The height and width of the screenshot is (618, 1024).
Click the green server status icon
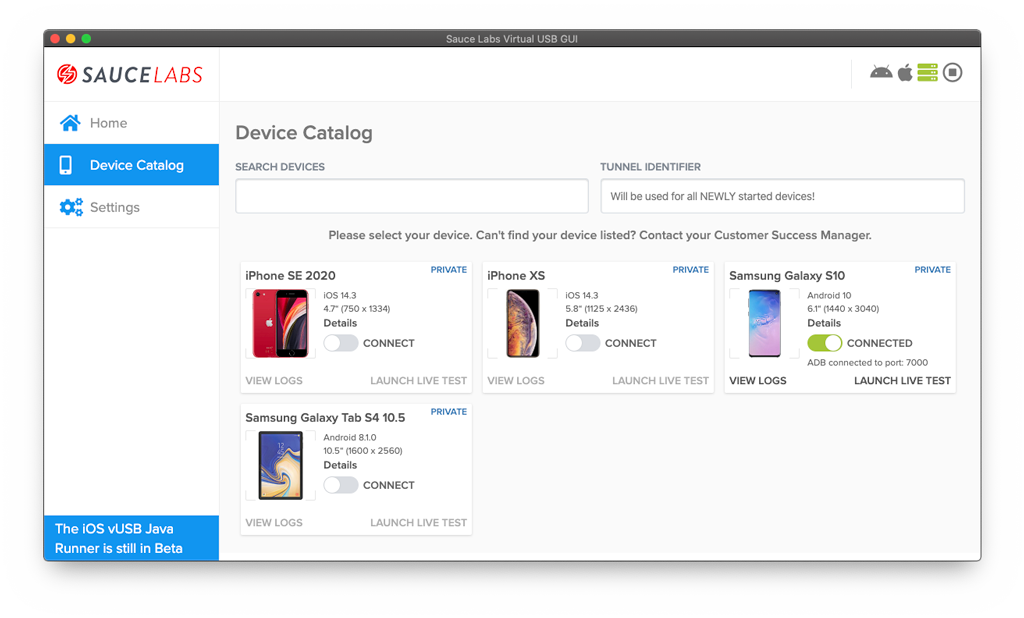(x=927, y=73)
